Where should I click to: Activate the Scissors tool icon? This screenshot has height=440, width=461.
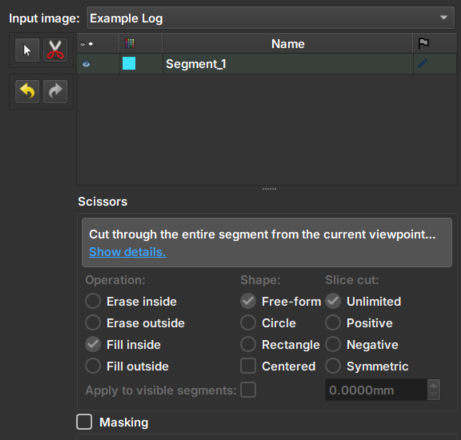(55, 50)
